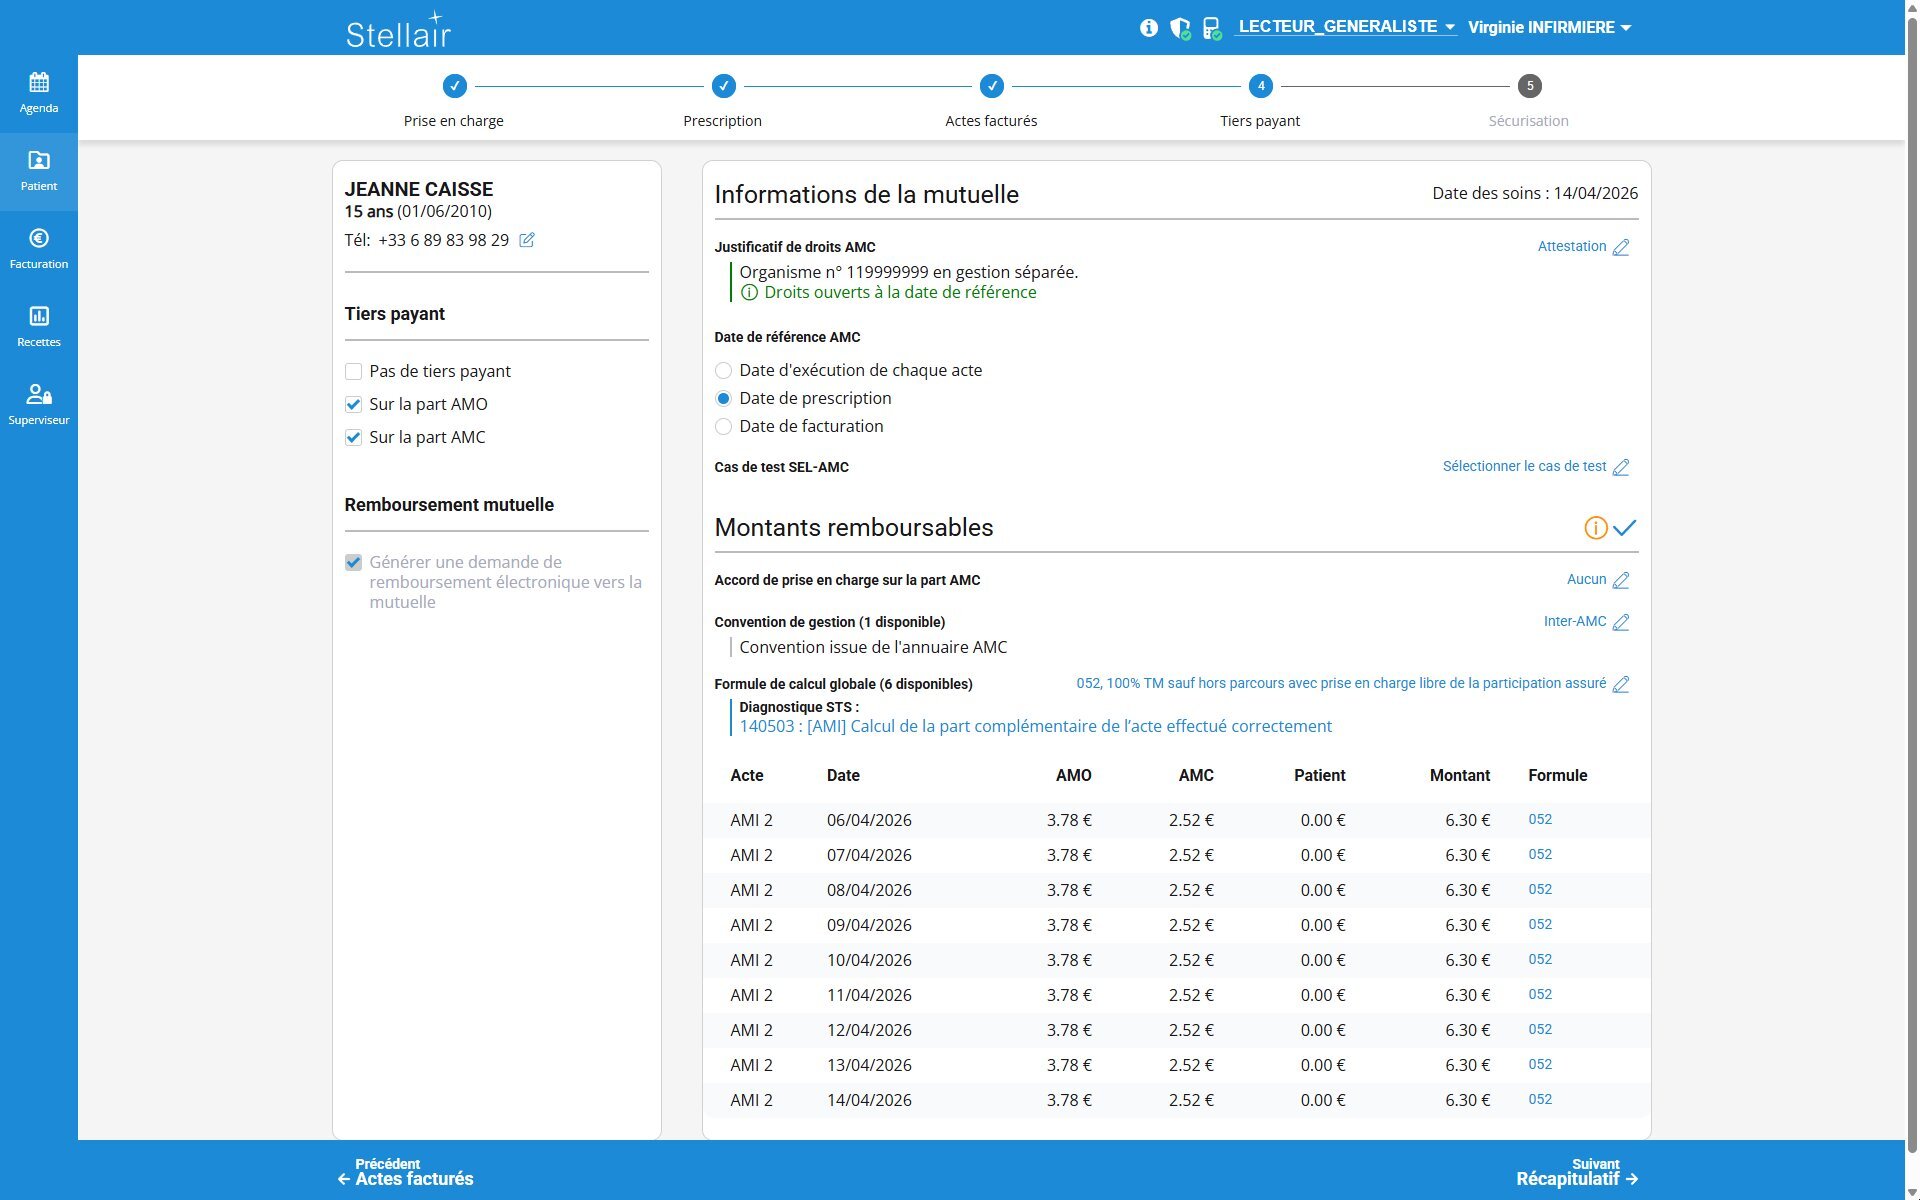Click formule 052 for 11/04/2026 row
The height and width of the screenshot is (1200, 1920).
coord(1540,995)
